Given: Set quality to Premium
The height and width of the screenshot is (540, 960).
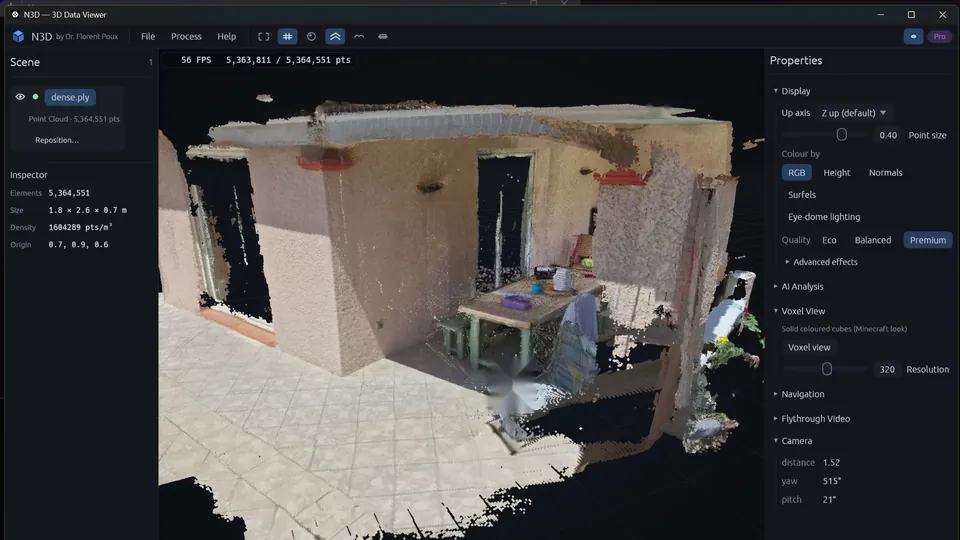Looking at the screenshot, I should 928,240.
